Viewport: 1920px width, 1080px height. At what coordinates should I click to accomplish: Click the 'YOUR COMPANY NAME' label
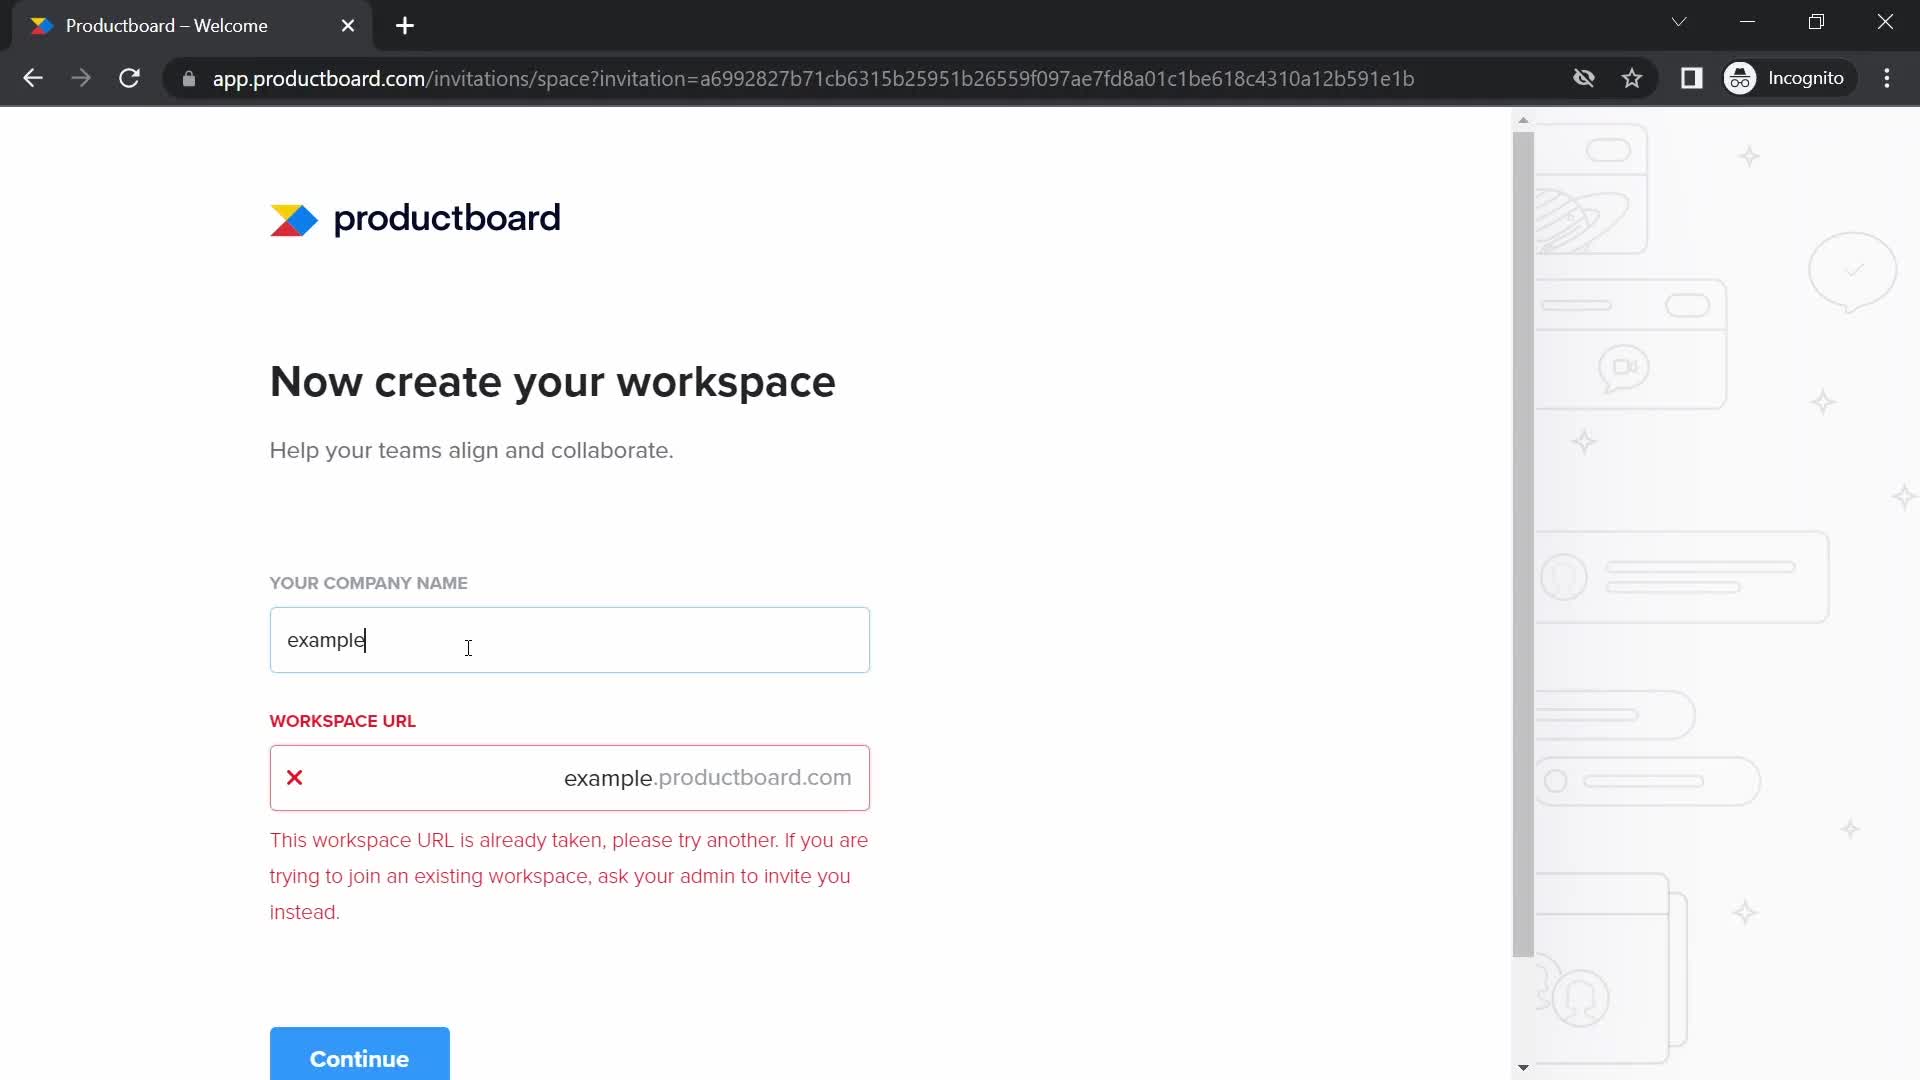pos(368,583)
